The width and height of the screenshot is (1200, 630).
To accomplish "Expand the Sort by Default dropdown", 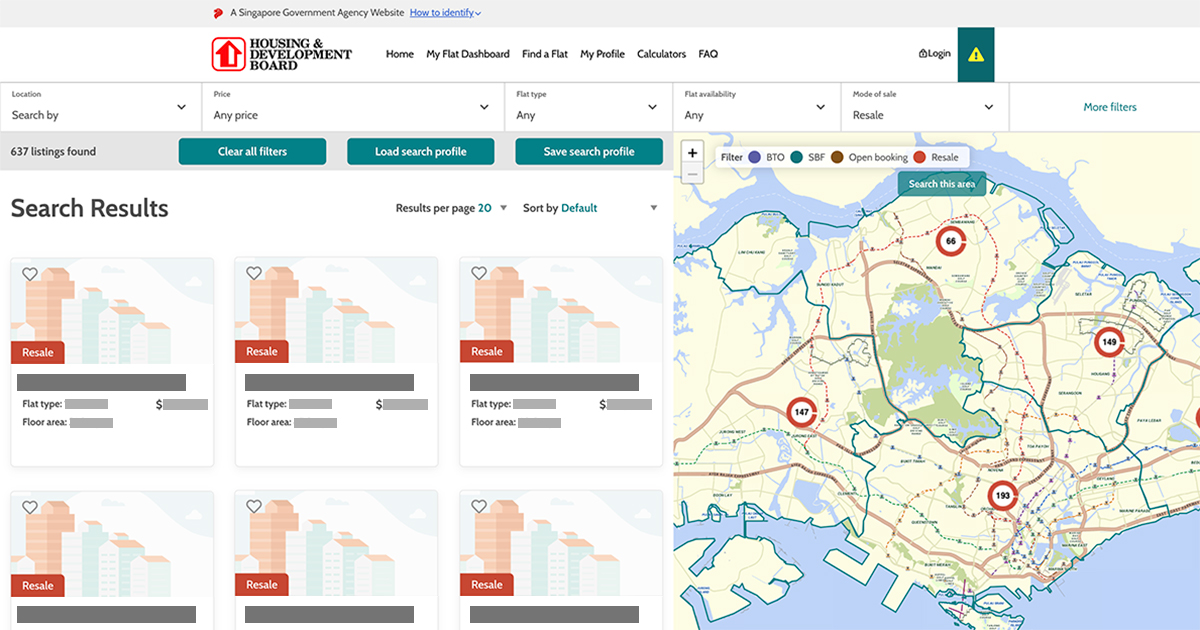I will [586, 208].
